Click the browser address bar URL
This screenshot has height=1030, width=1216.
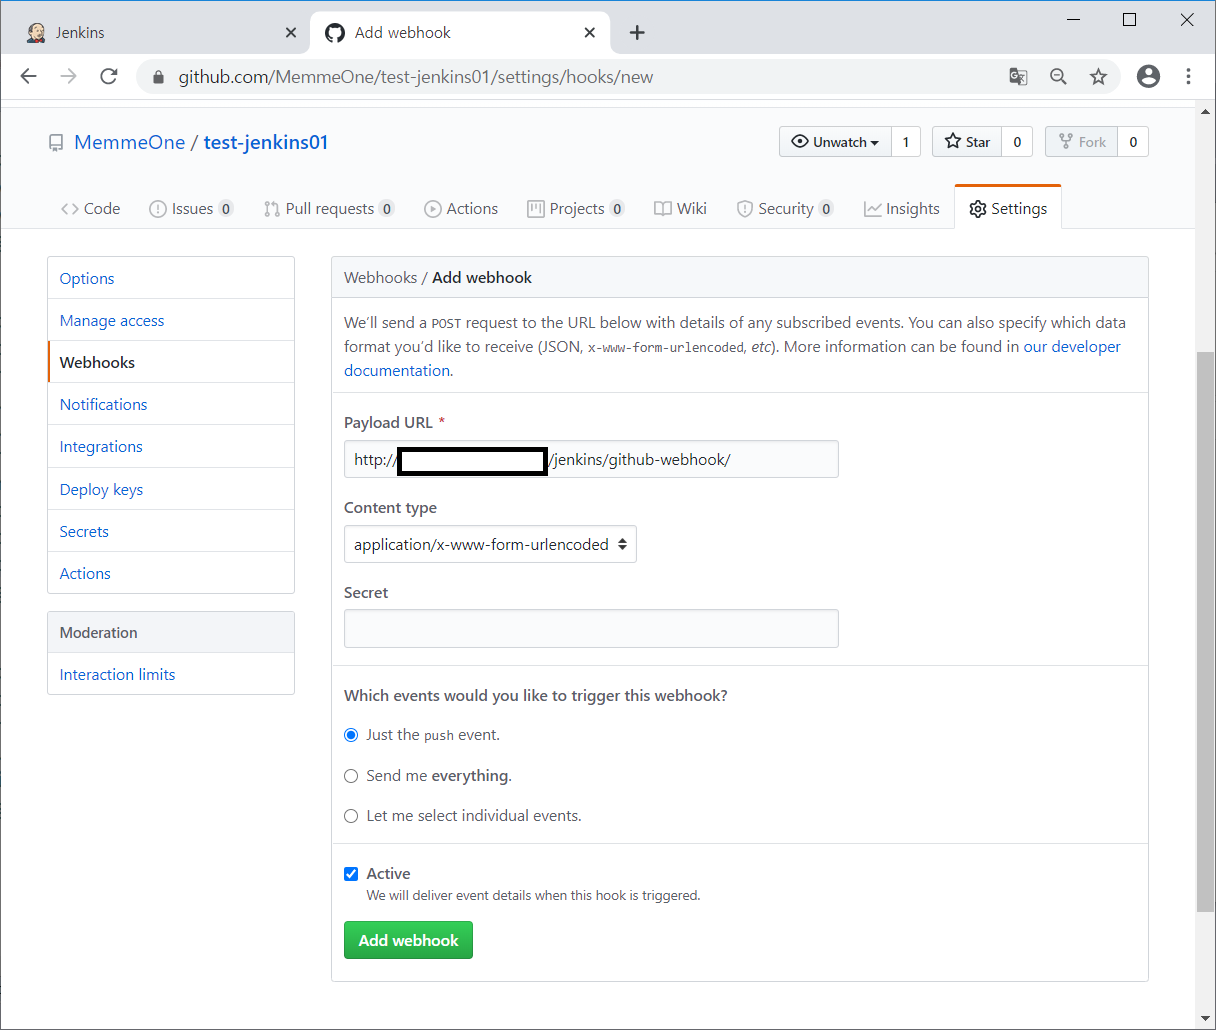point(416,77)
